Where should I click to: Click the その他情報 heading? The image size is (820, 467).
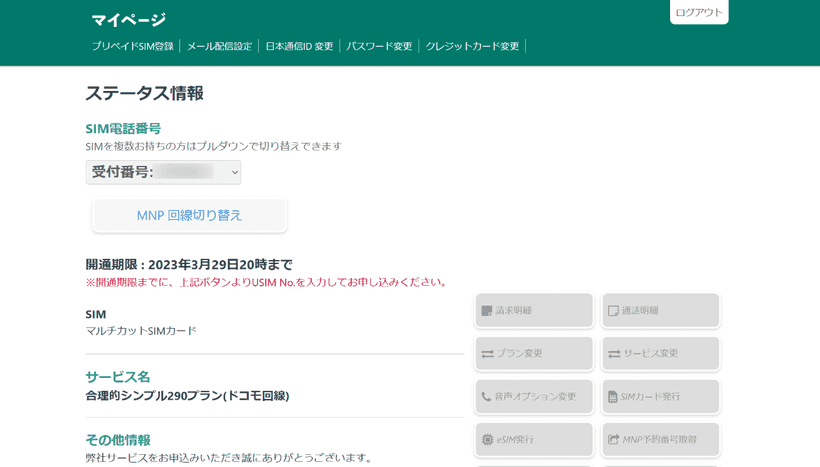(x=118, y=440)
